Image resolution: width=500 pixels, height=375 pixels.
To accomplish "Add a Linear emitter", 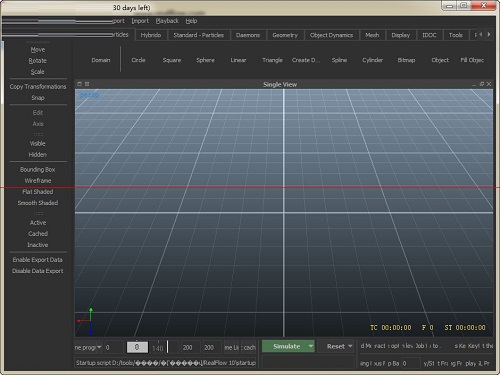I will (x=238, y=60).
